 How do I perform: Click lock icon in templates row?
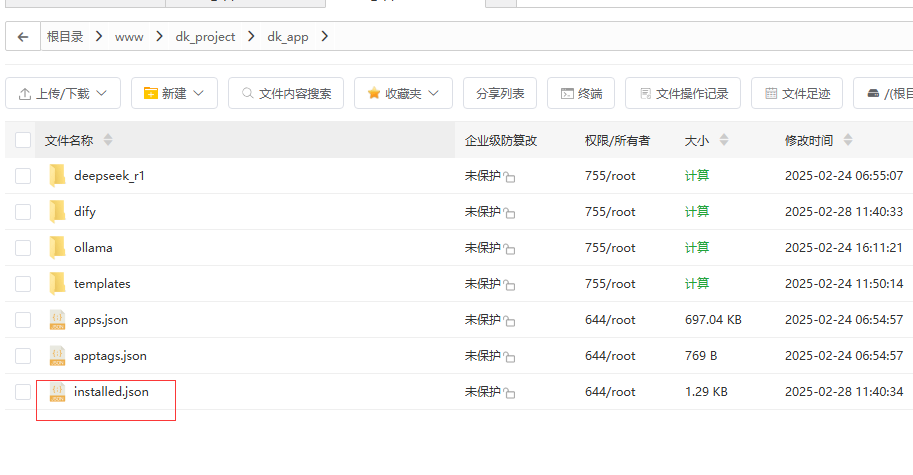510,285
